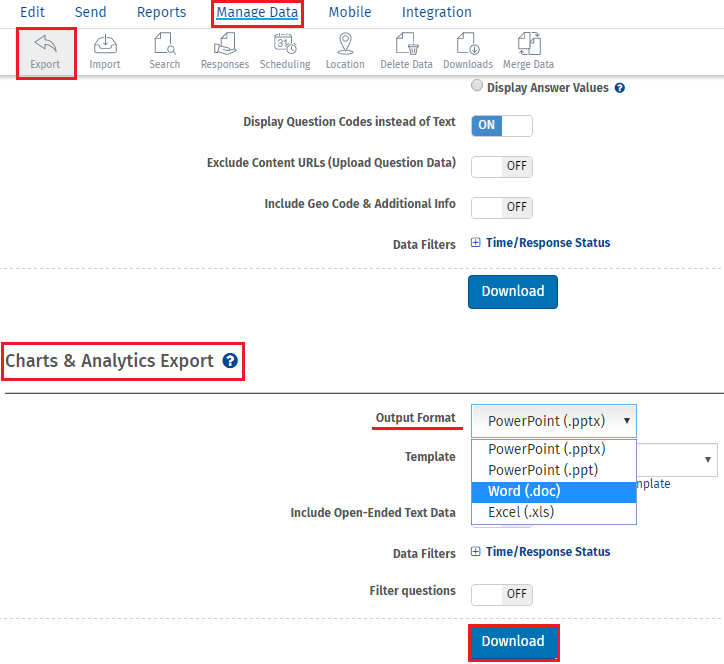Open the Manage Data tab
Viewport: 724px width, 664px height.
pyautogui.click(x=257, y=12)
